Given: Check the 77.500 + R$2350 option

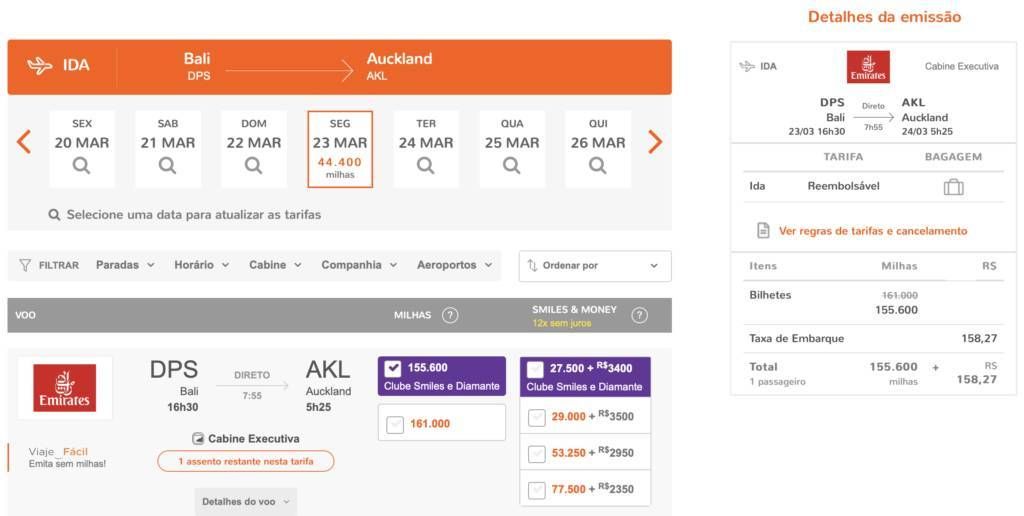Looking at the screenshot, I should point(537,490).
